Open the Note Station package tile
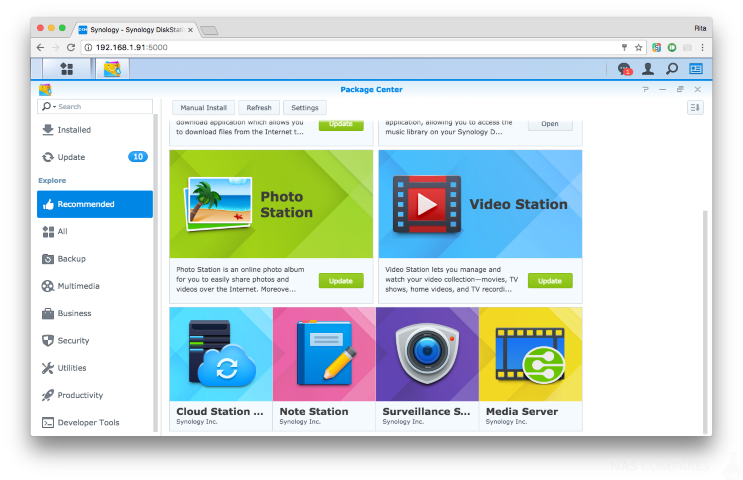 324,369
